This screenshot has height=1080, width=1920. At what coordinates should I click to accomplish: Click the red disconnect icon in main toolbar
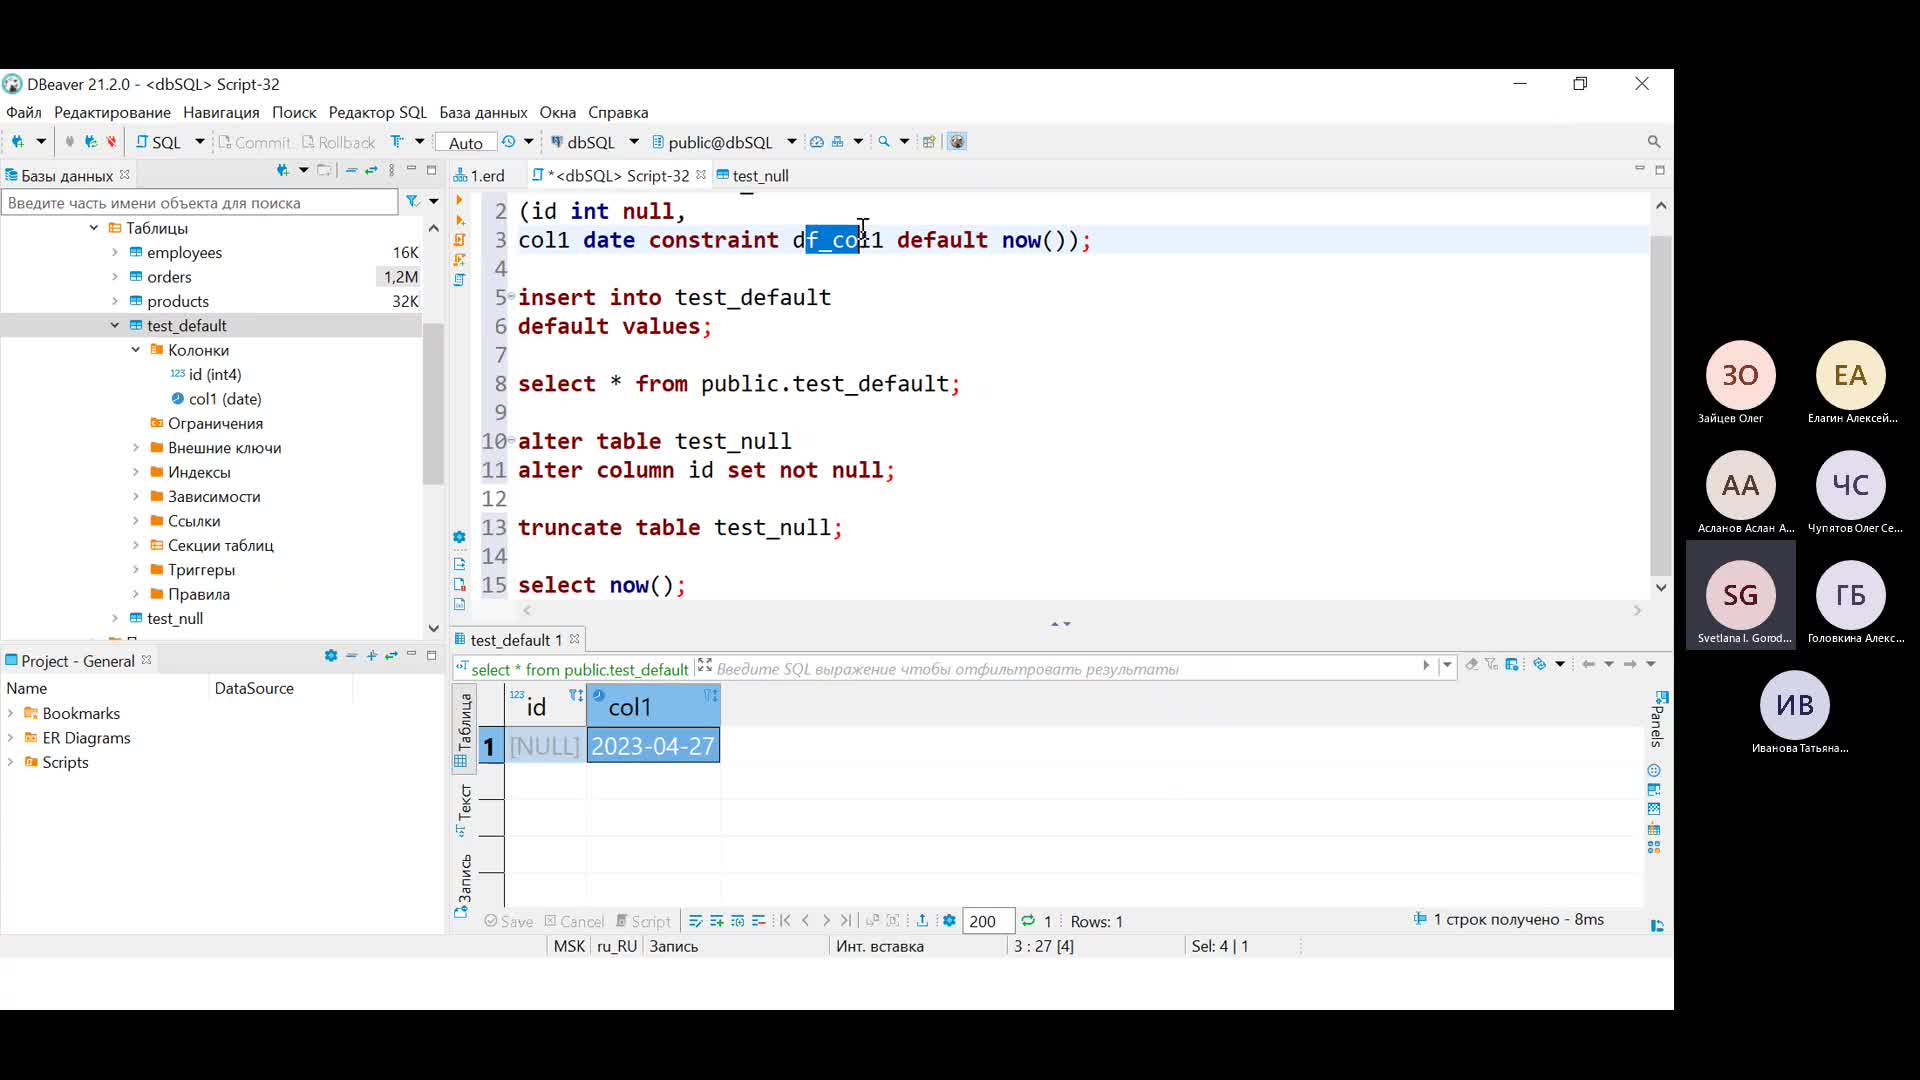(x=112, y=142)
